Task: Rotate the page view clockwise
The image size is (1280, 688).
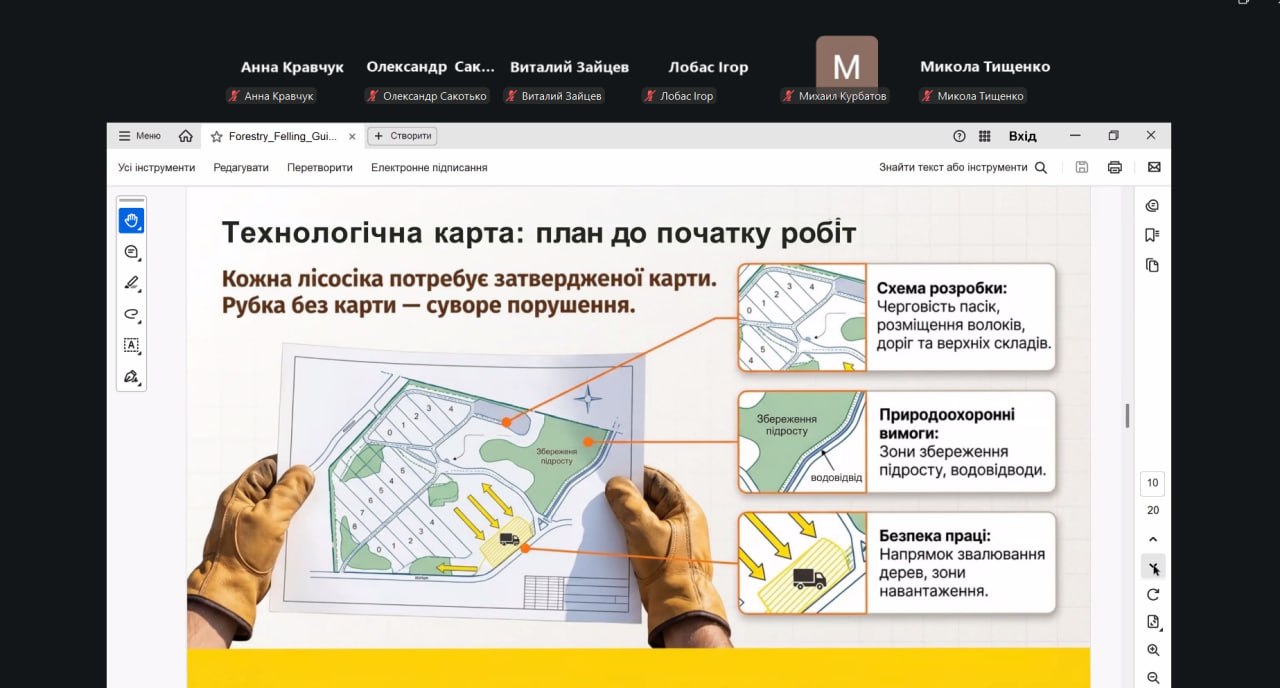Action: [x=1153, y=595]
